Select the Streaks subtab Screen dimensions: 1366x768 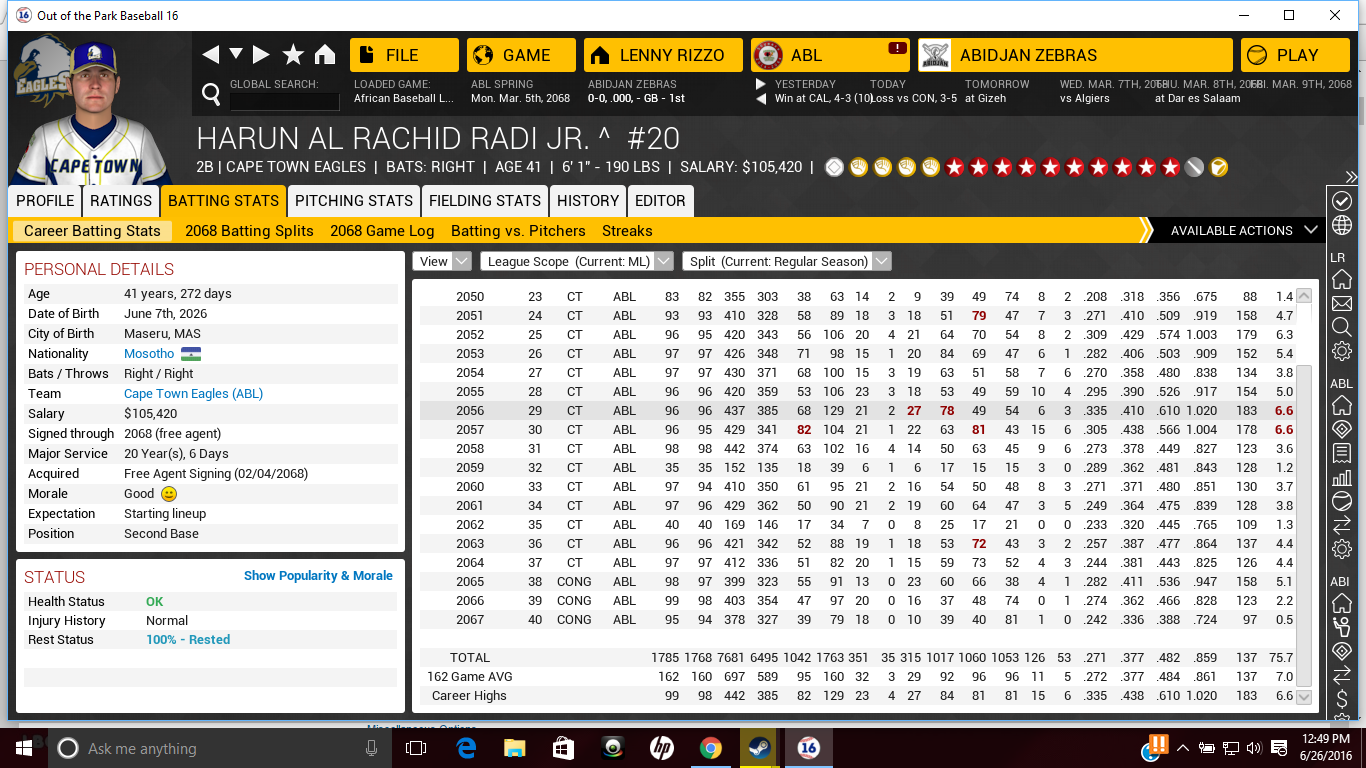point(627,231)
